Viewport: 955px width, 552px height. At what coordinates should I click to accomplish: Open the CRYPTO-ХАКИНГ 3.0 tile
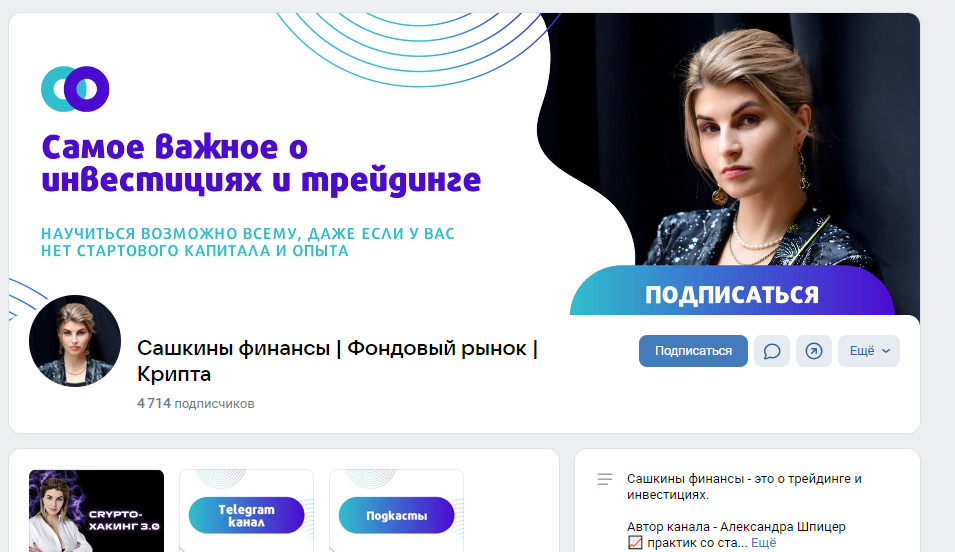pos(96,511)
